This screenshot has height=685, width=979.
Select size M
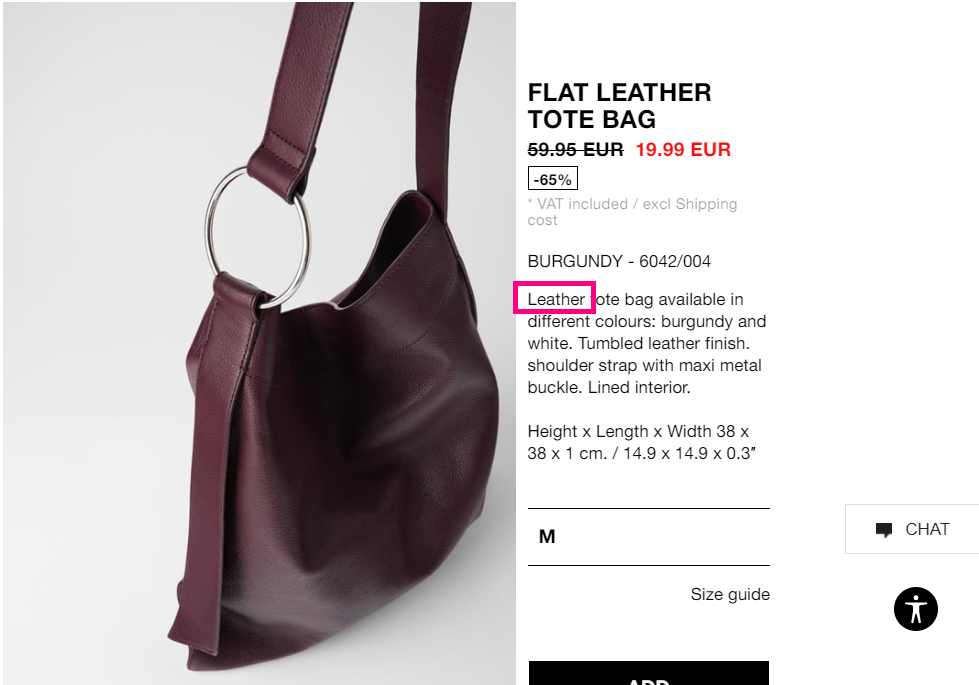pyautogui.click(x=648, y=536)
